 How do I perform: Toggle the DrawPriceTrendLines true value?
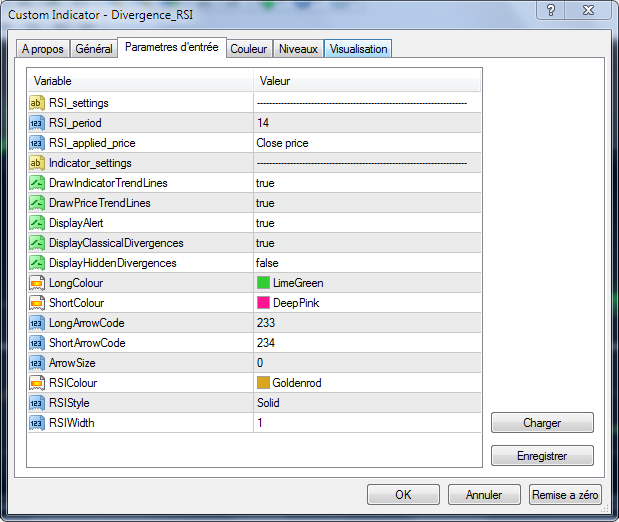tap(265, 203)
